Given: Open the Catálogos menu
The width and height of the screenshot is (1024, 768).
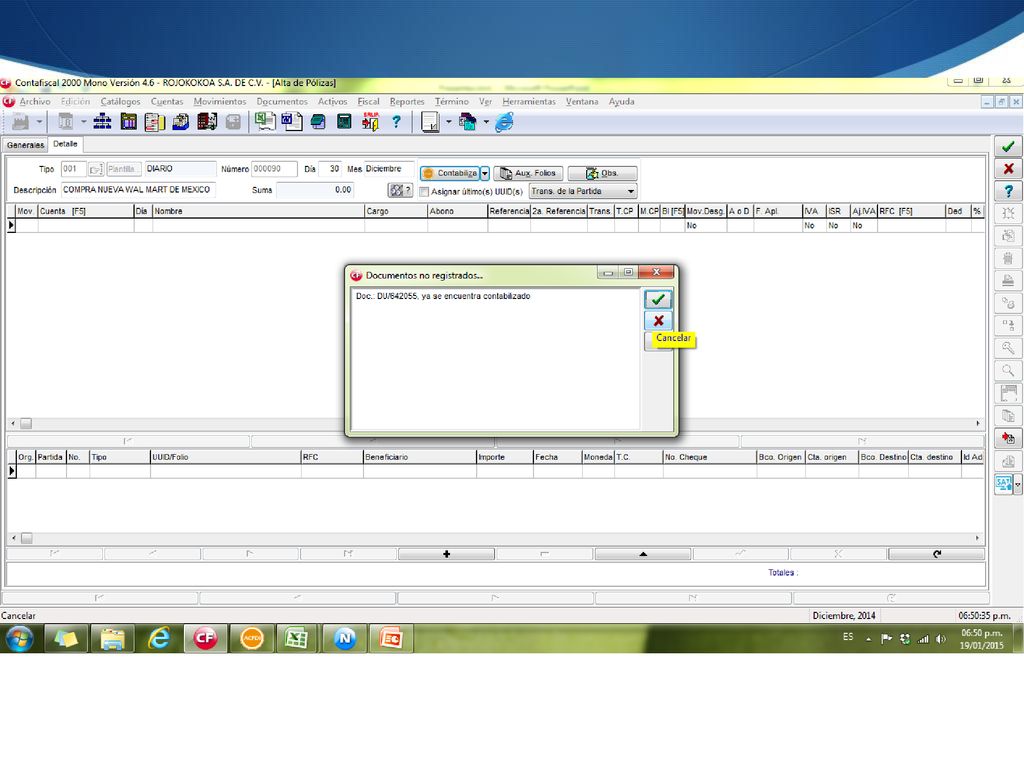Looking at the screenshot, I should (120, 102).
